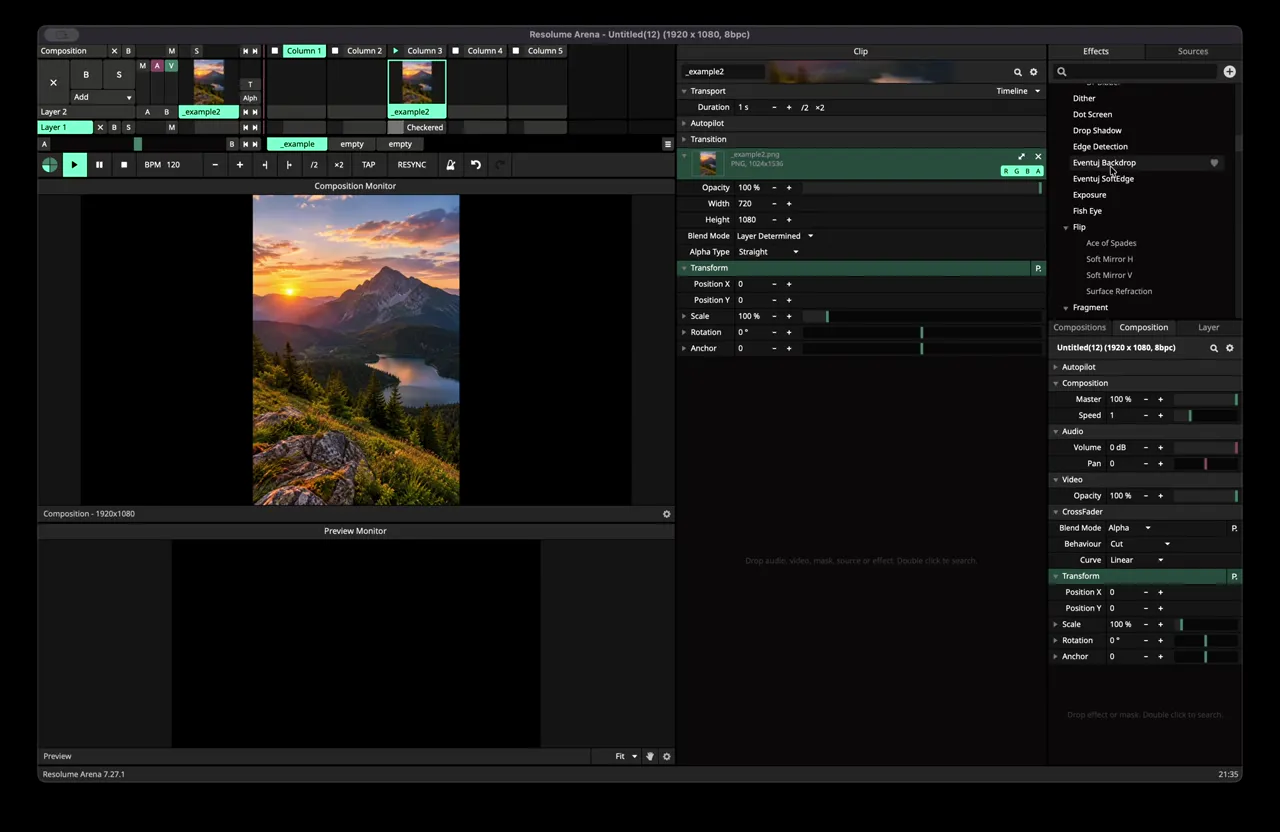Favorite the Eventuj Backdrop effect
This screenshot has width=1280, height=832.
1214,163
